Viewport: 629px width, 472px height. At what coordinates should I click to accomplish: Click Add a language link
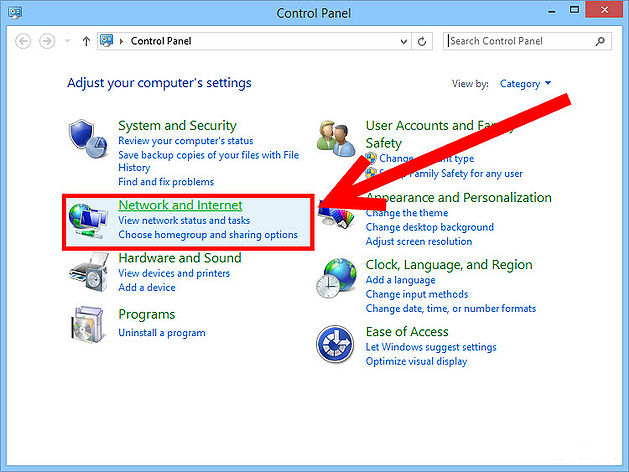coord(400,280)
